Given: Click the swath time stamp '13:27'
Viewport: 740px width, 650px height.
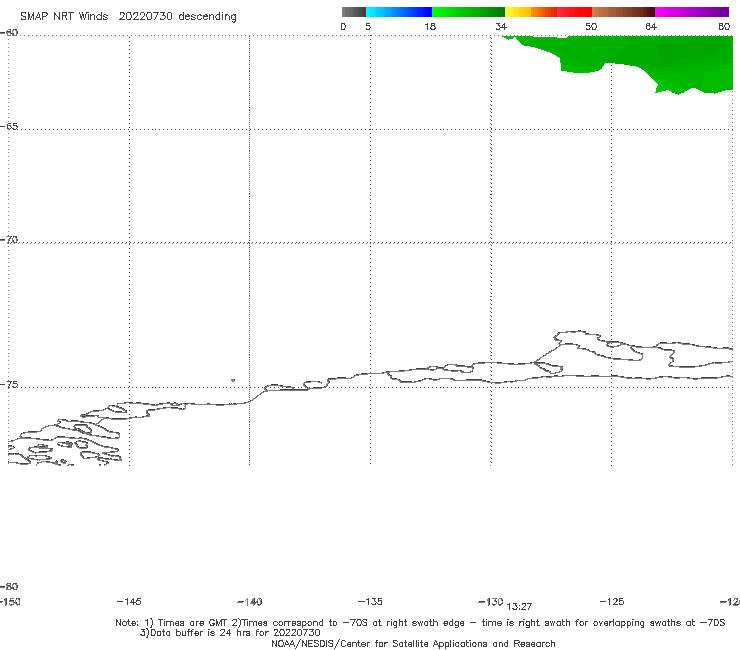Looking at the screenshot, I should click(519, 607).
